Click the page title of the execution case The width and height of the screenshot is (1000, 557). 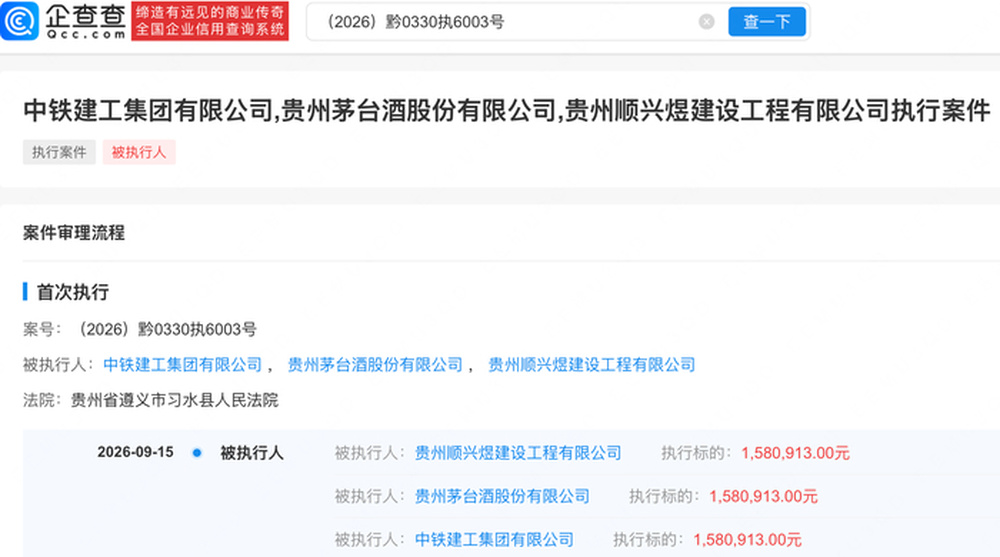click(x=506, y=110)
